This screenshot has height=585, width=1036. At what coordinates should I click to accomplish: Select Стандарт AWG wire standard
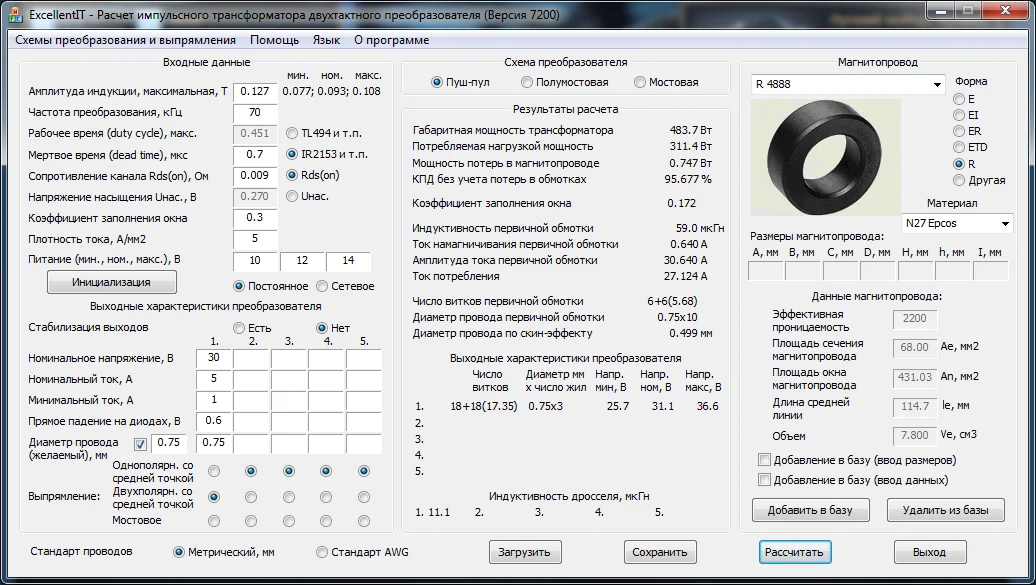click(322, 552)
